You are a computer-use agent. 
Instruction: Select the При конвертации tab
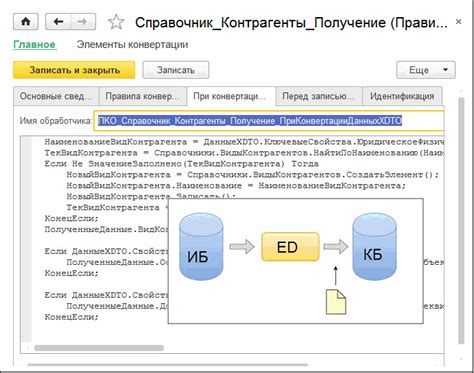231,96
